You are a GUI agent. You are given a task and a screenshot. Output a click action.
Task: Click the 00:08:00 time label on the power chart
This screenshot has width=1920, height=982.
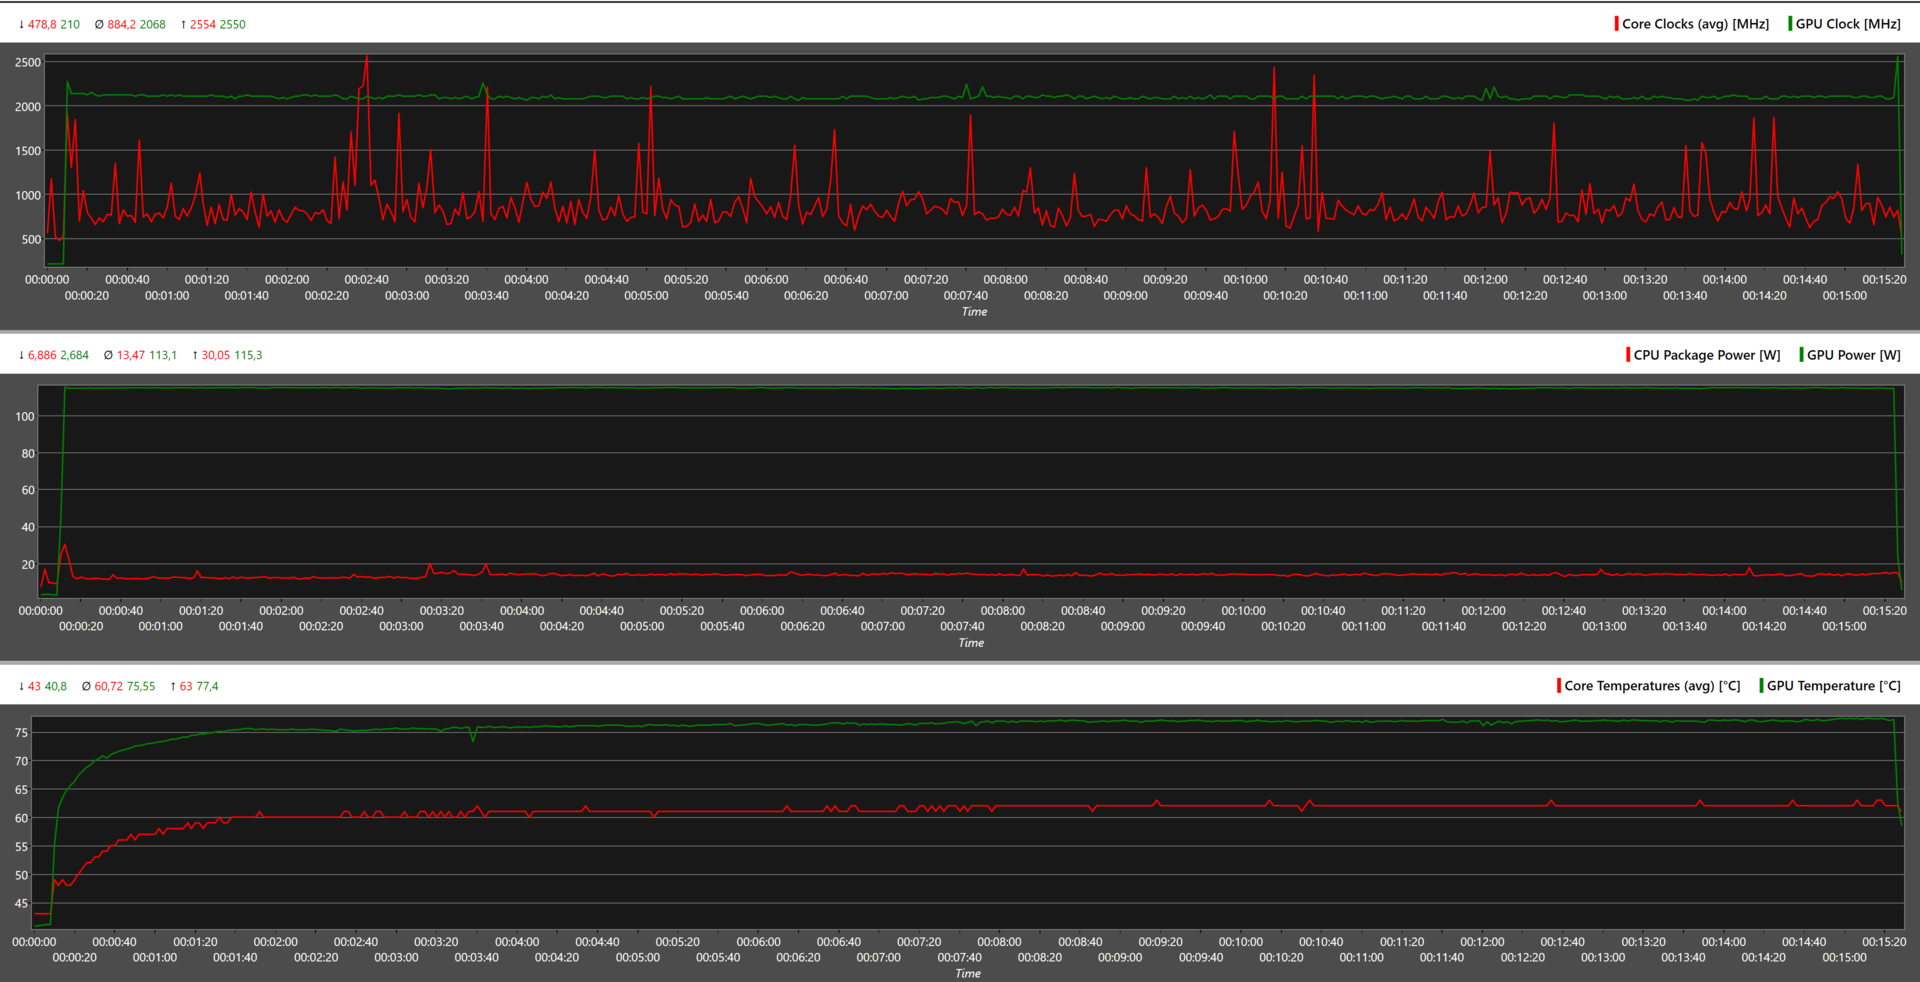(x=1003, y=611)
